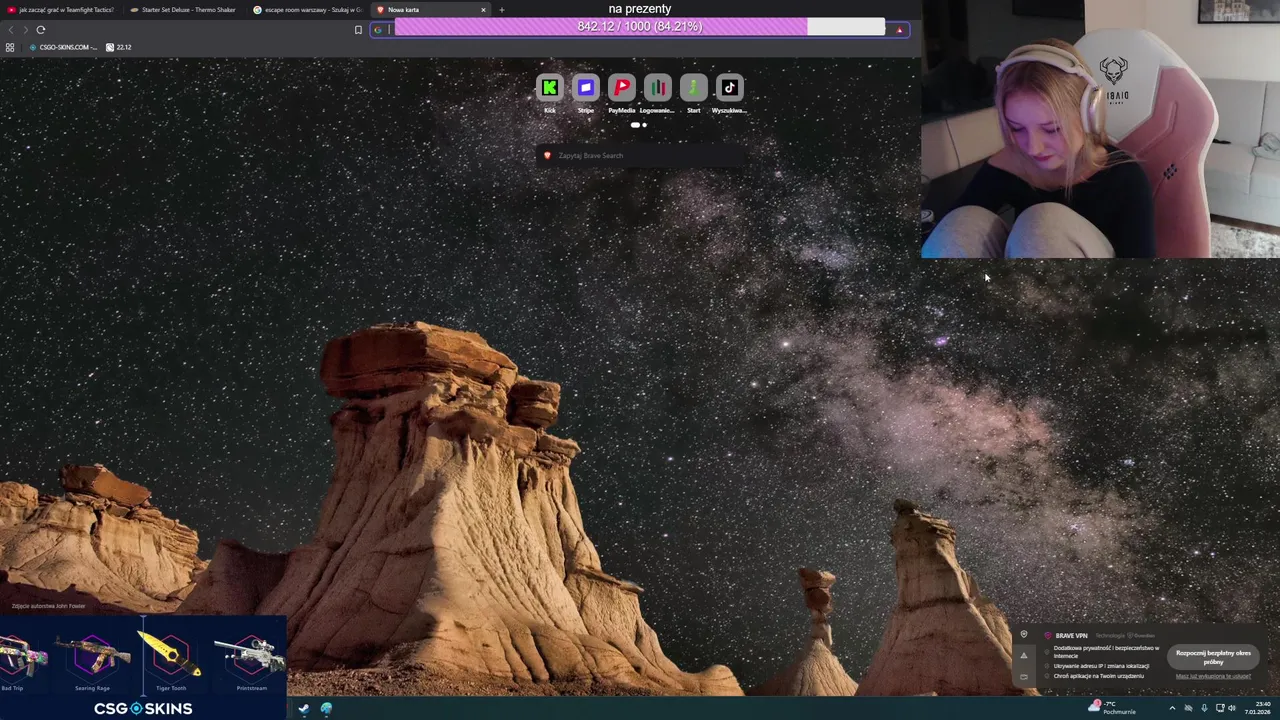Click the CSGO SKINS logo banner
Image resolution: width=1280 pixels, height=720 pixels.
143,708
